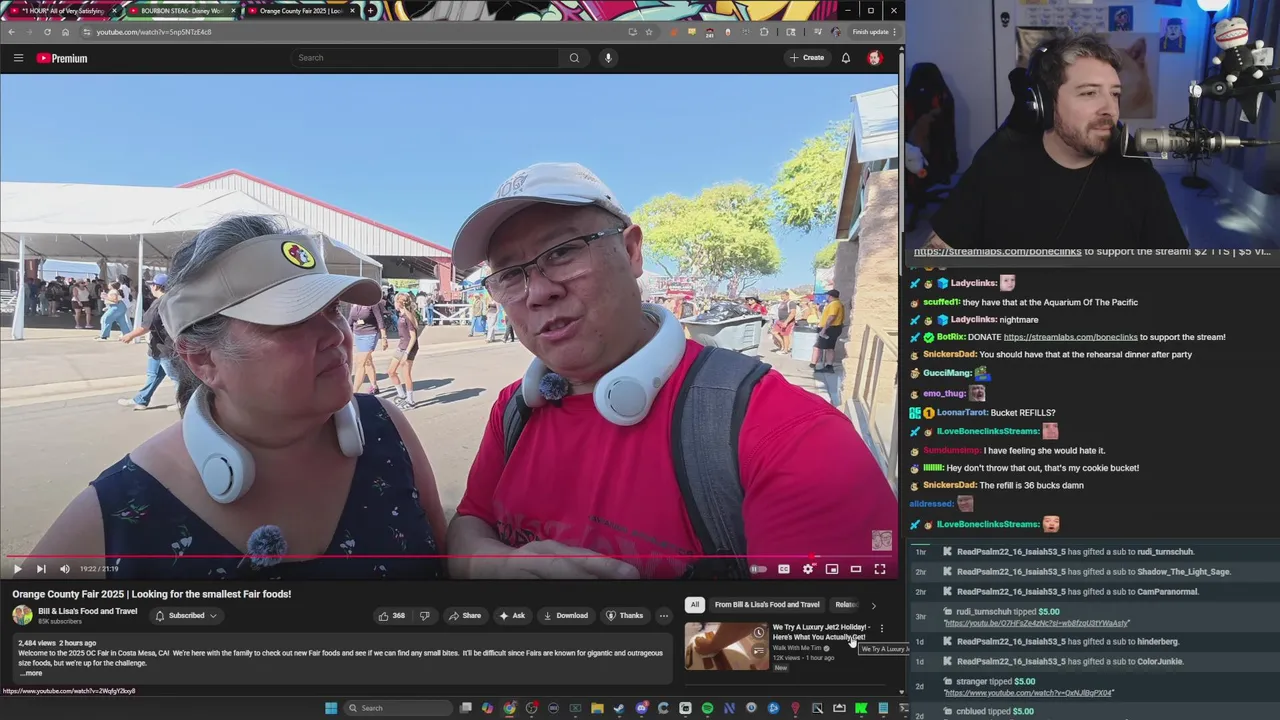1280x720 pixels.
Task: Open Bill & Lisa's Food and Travel channel name
Action: [88, 611]
